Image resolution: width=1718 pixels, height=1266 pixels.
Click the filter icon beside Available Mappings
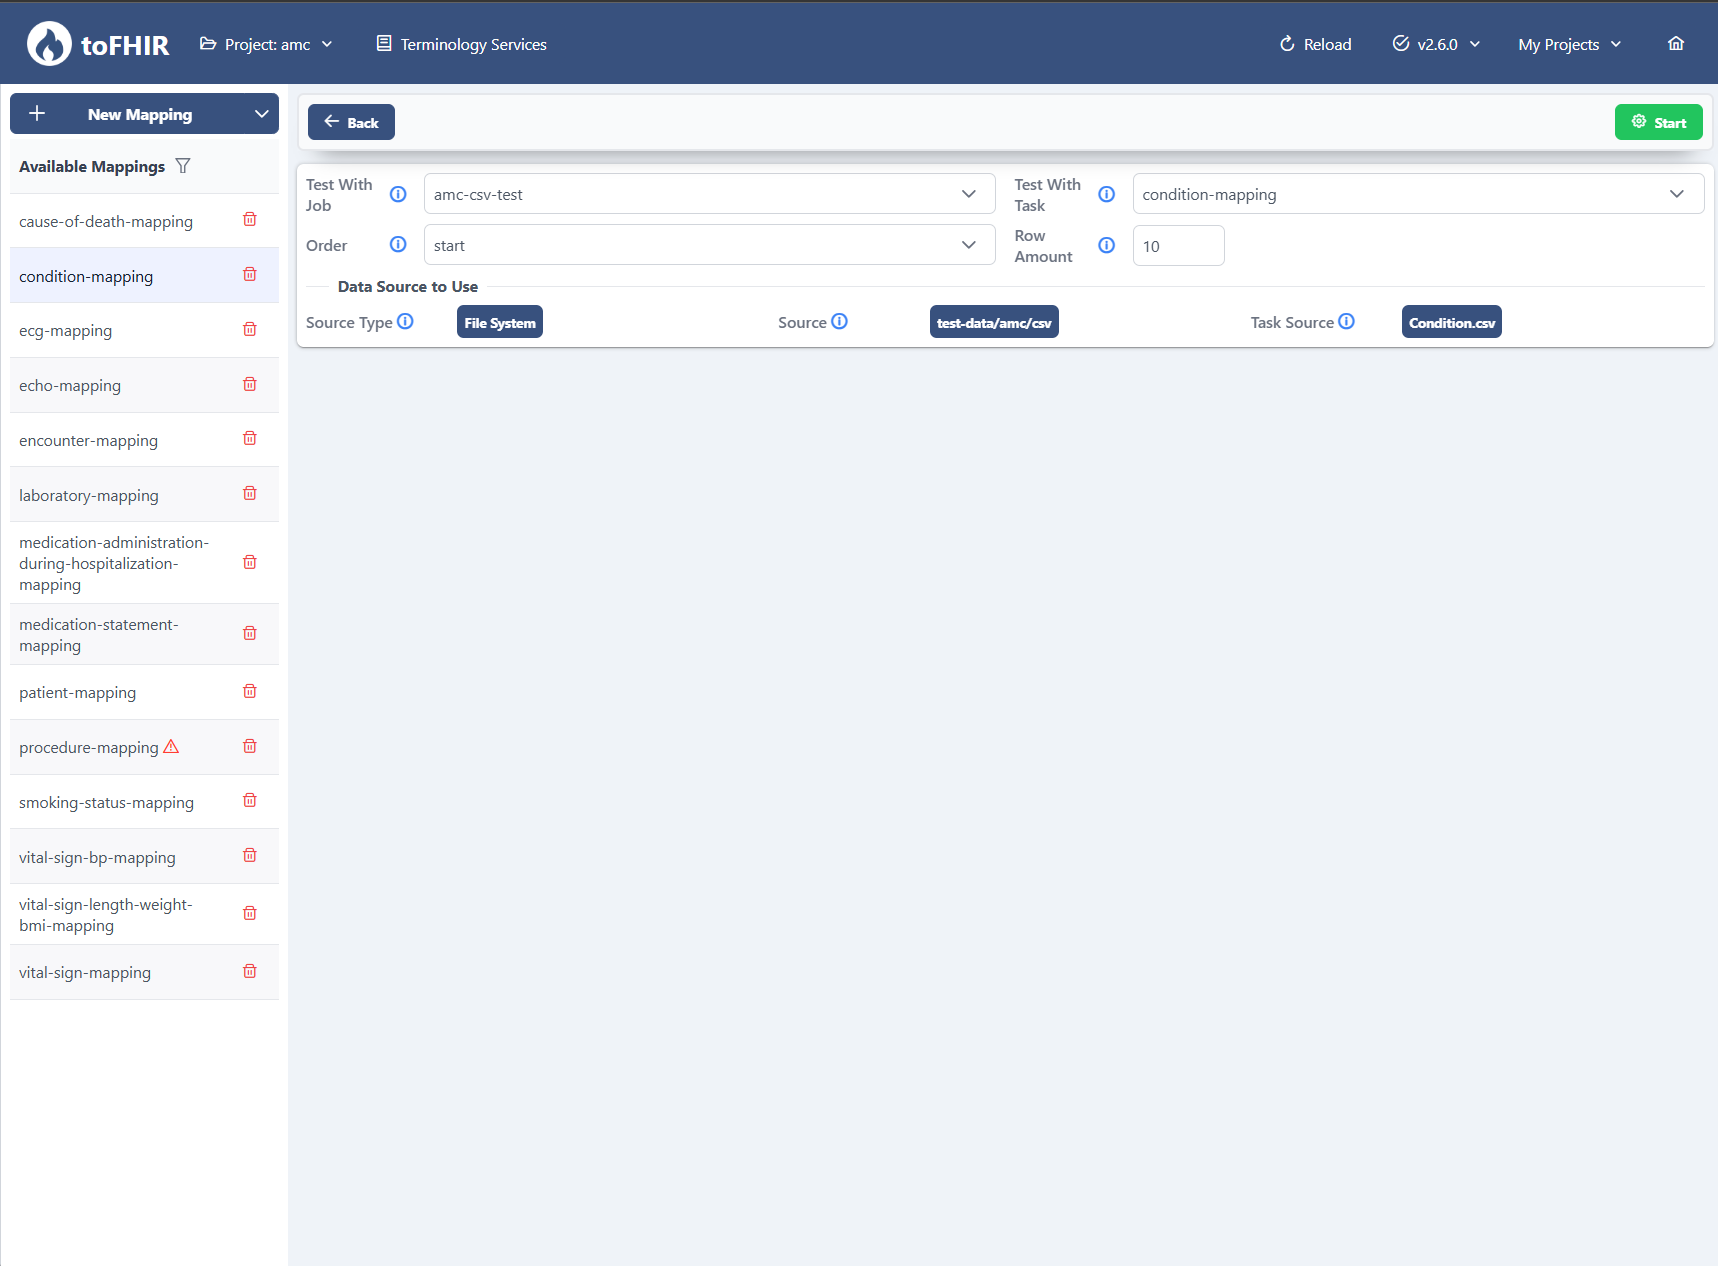pos(183,166)
